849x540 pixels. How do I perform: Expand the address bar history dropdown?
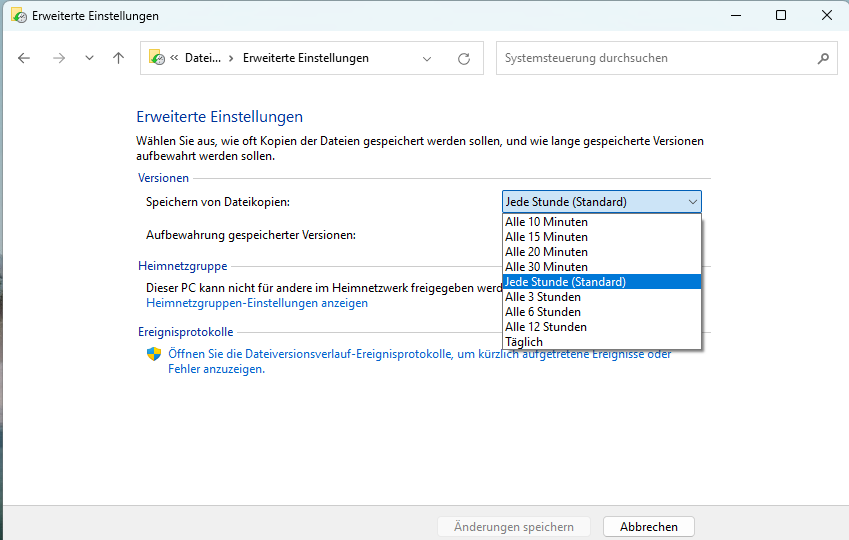tap(427, 58)
